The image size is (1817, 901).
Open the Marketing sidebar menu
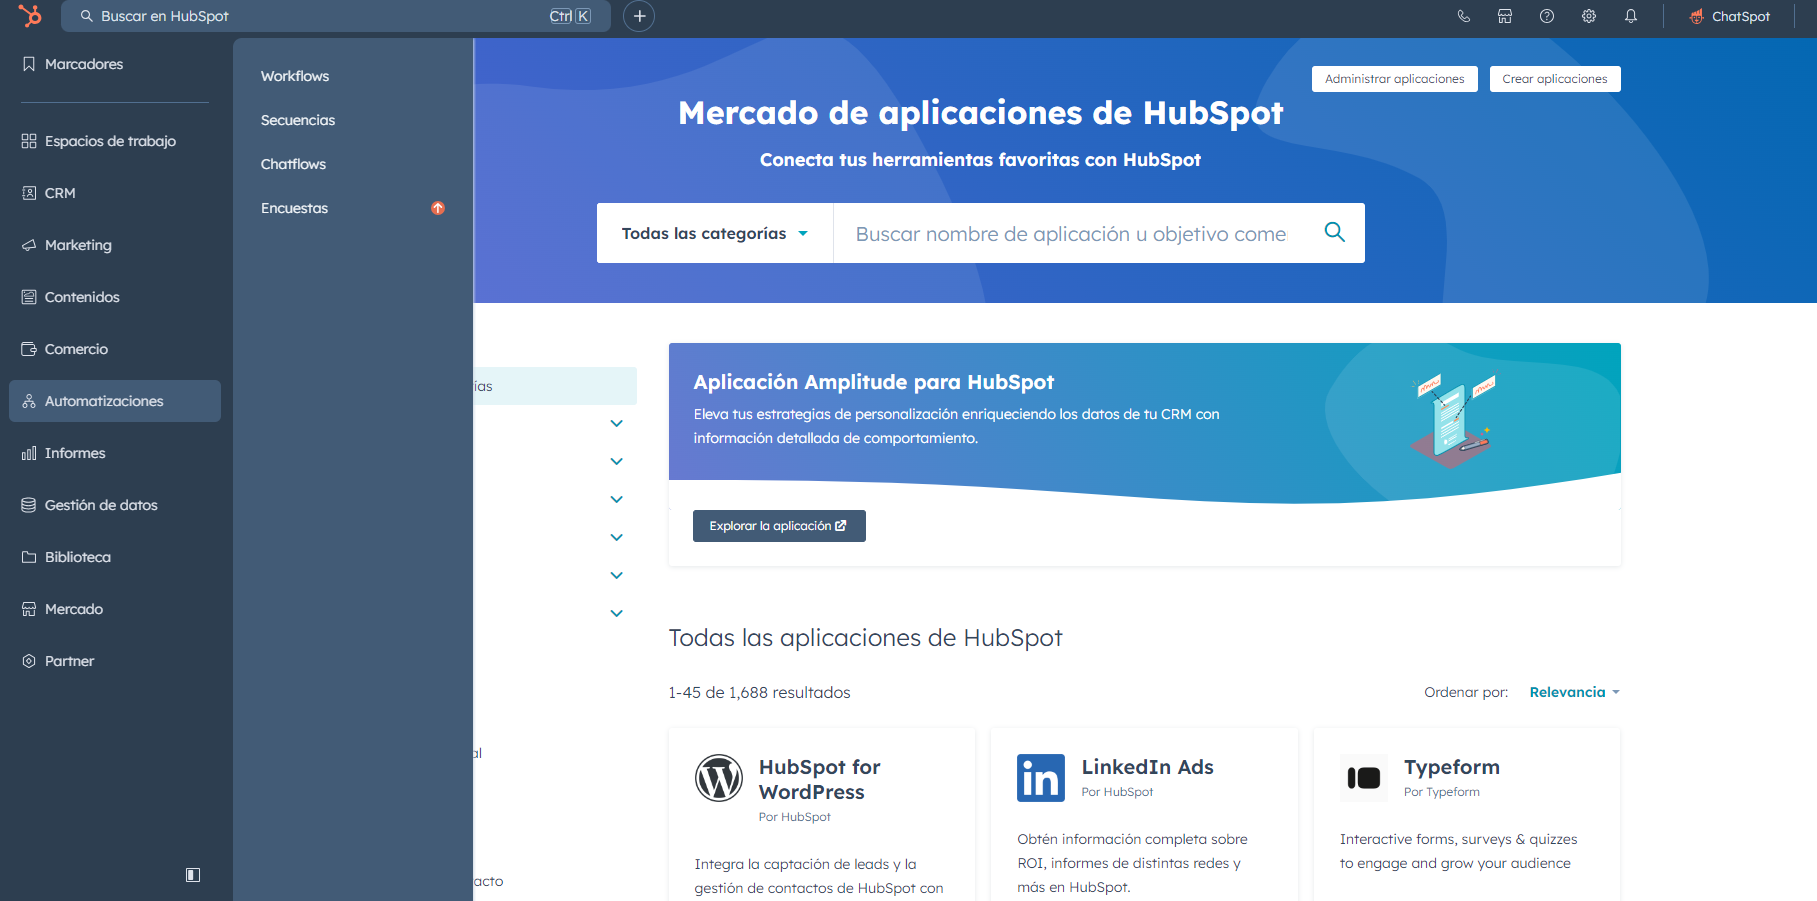click(x=115, y=245)
